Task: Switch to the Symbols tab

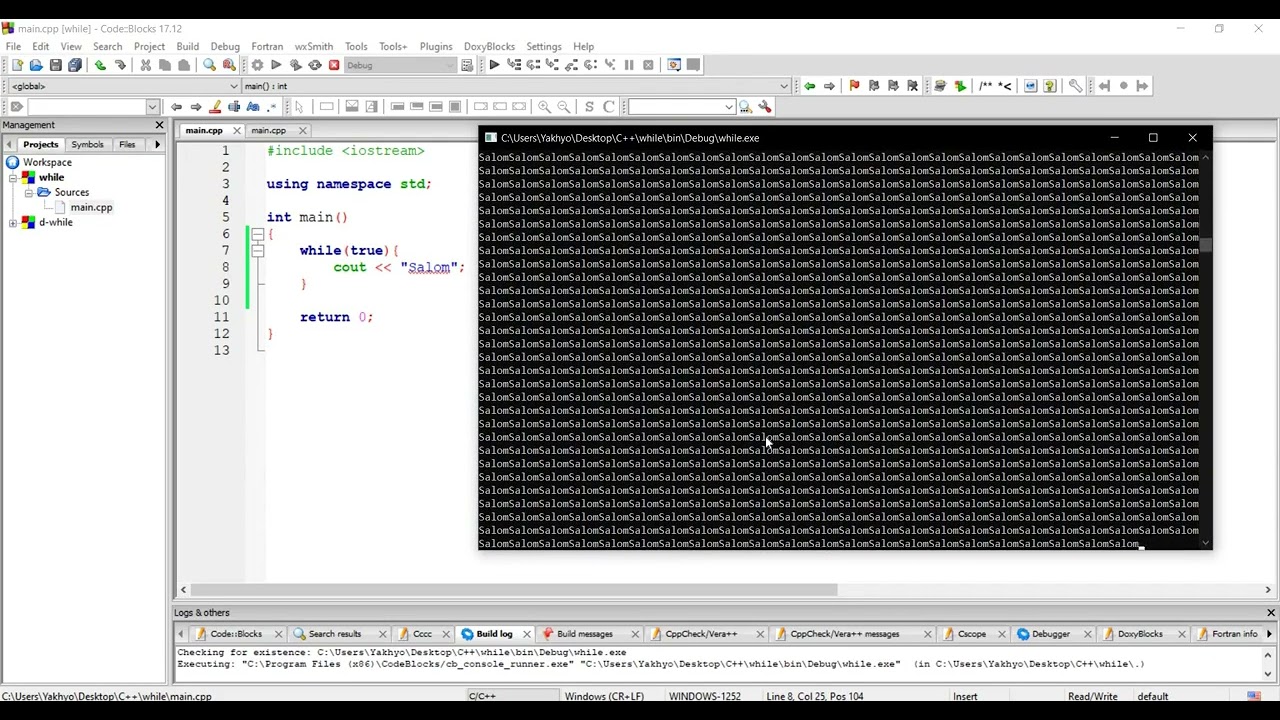Action: [x=87, y=145]
